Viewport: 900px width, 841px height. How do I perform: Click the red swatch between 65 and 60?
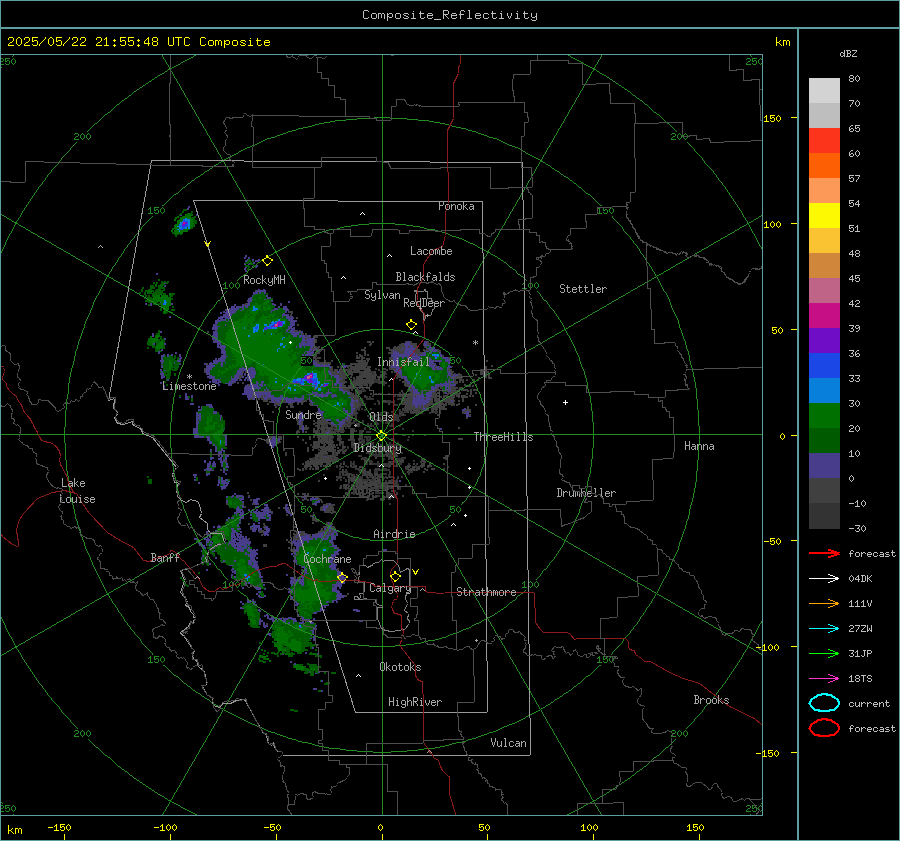pyautogui.click(x=824, y=141)
